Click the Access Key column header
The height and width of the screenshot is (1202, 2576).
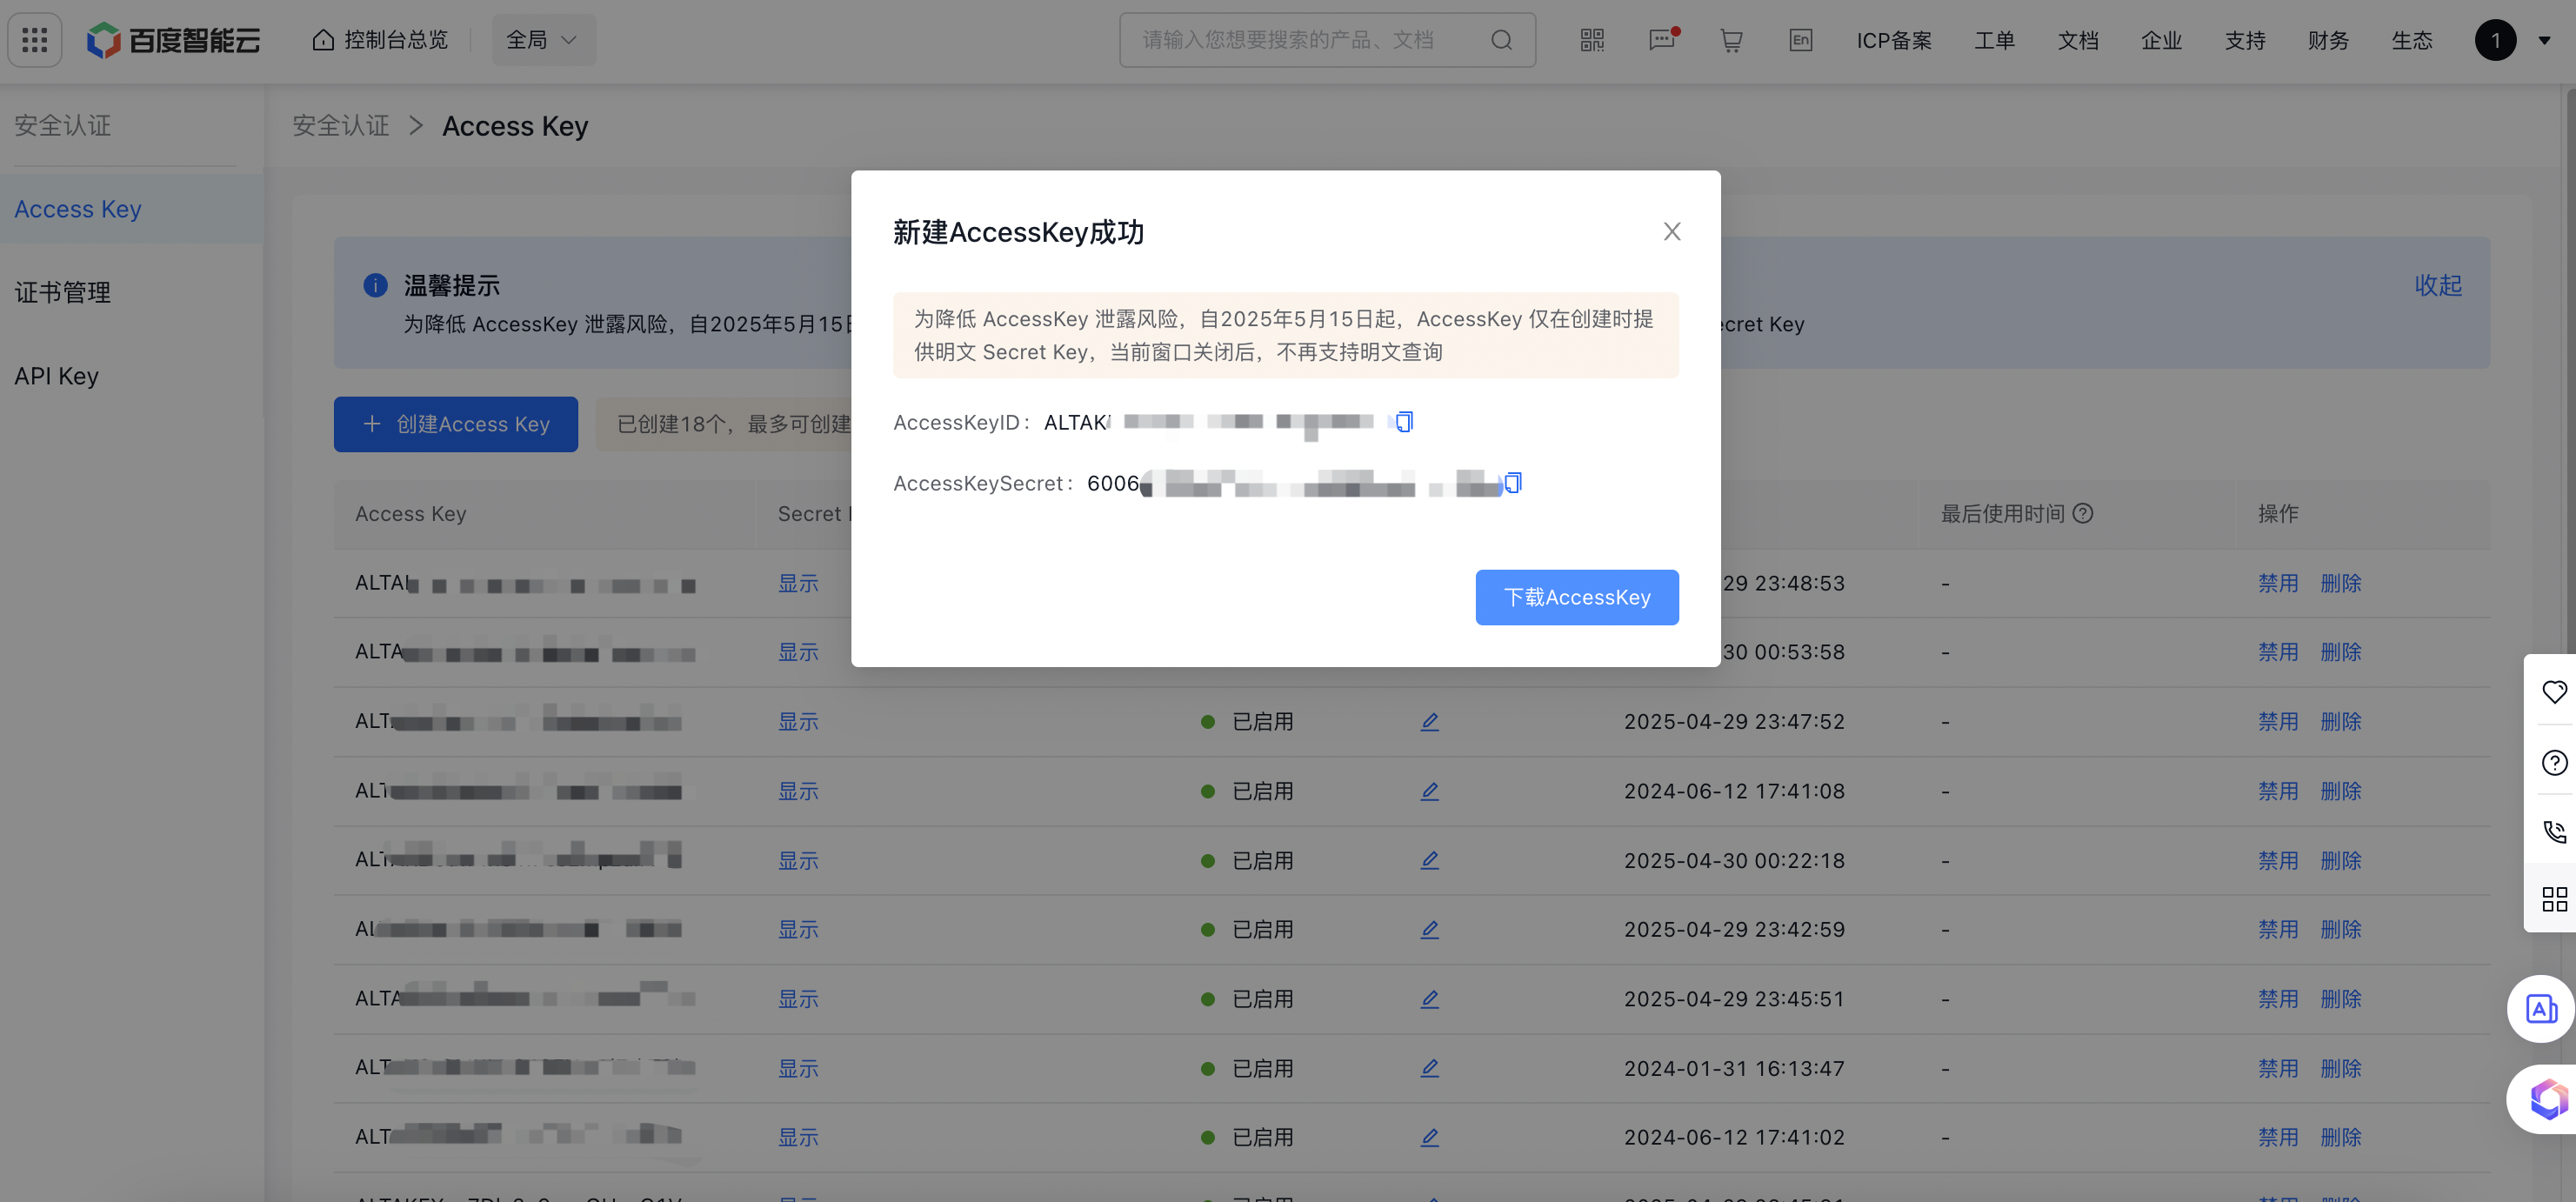coord(410,513)
